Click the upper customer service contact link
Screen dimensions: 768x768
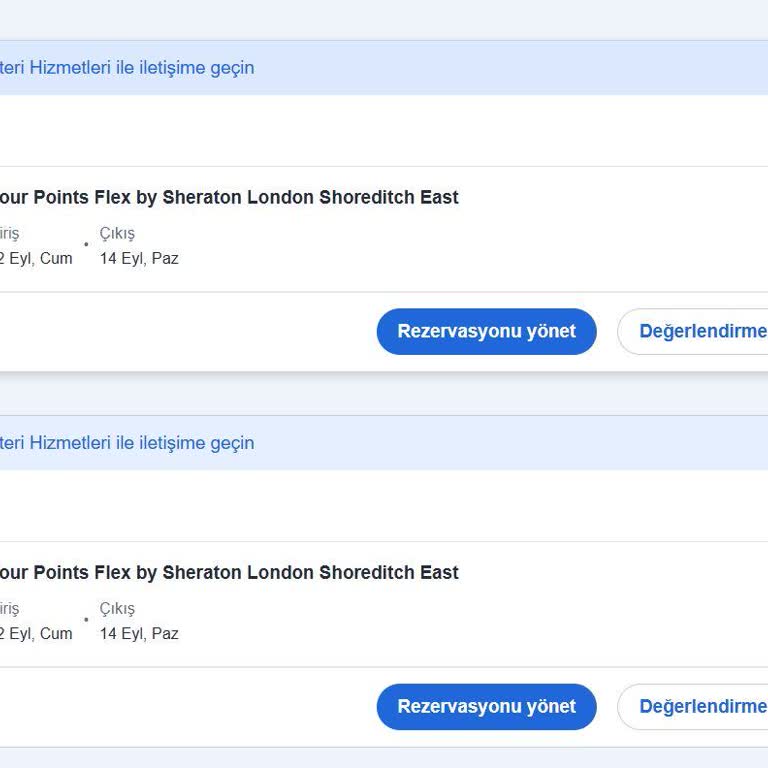127,68
